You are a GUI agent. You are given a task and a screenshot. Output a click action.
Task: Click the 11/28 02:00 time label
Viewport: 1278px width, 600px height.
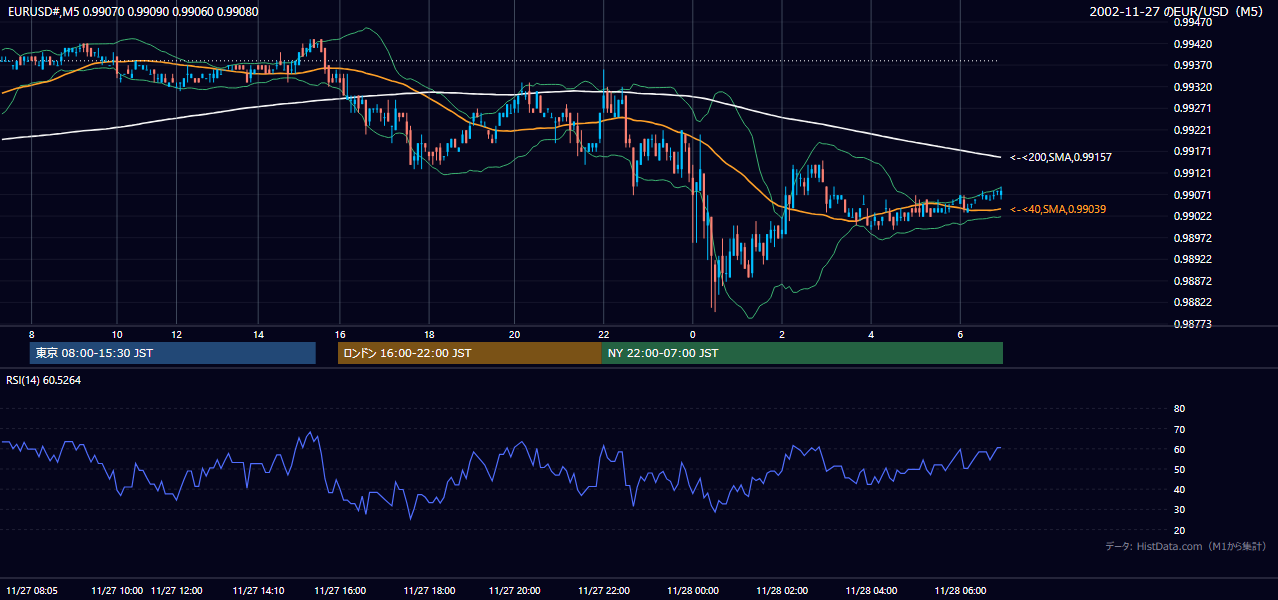point(782,591)
